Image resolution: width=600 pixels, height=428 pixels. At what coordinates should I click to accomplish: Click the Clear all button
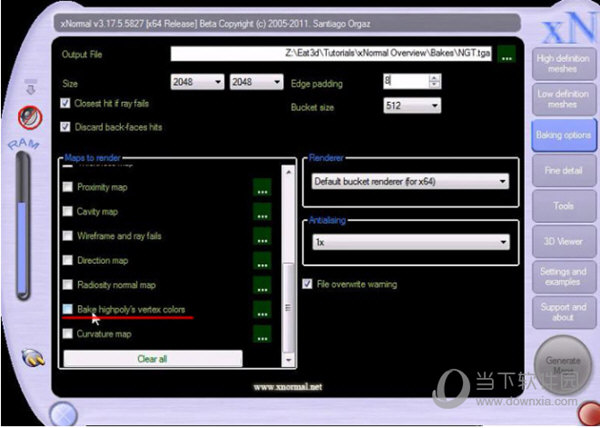pyautogui.click(x=153, y=359)
